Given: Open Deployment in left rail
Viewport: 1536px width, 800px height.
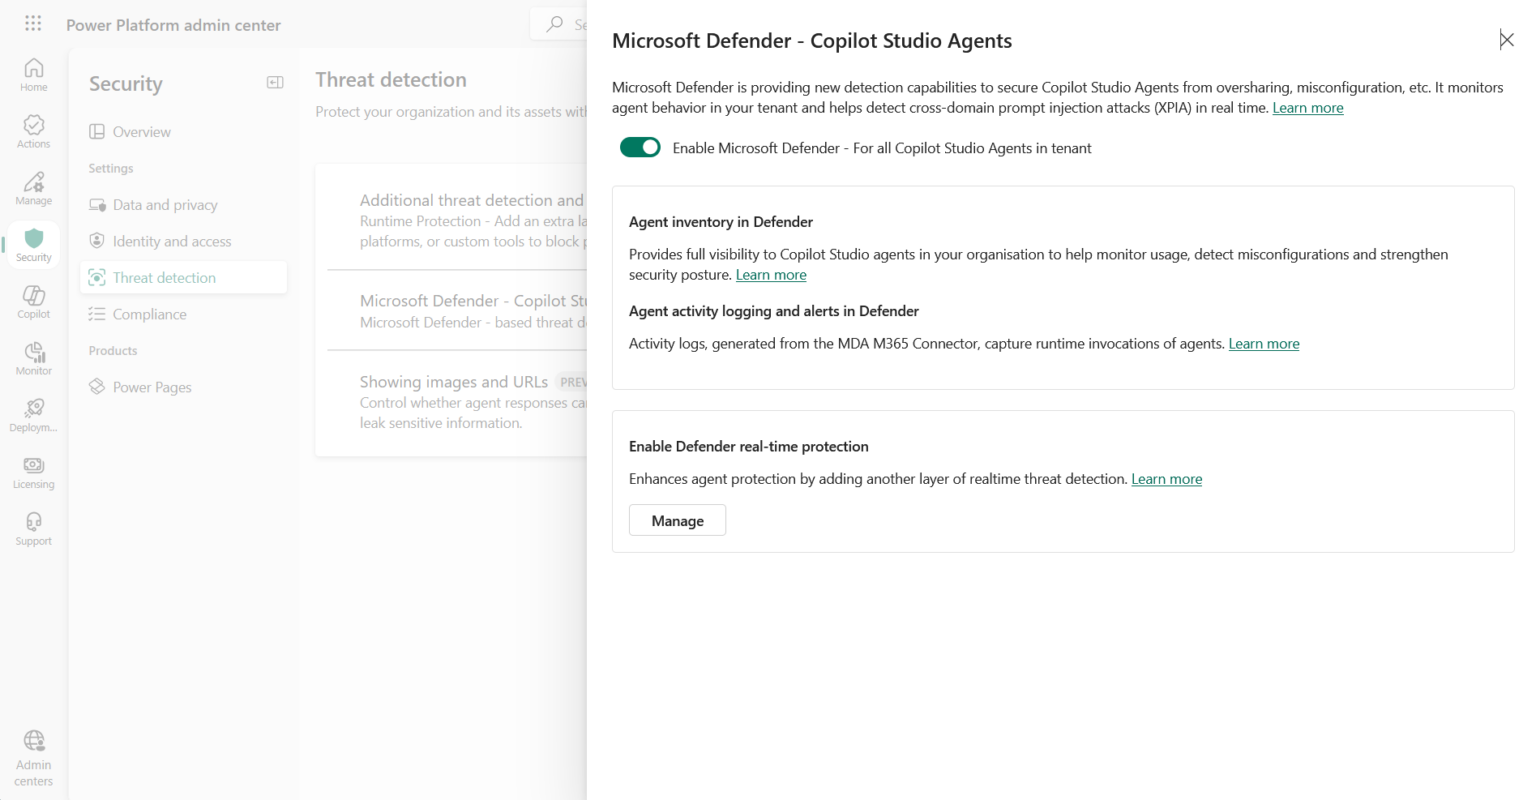Looking at the screenshot, I should tap(33, 415).
